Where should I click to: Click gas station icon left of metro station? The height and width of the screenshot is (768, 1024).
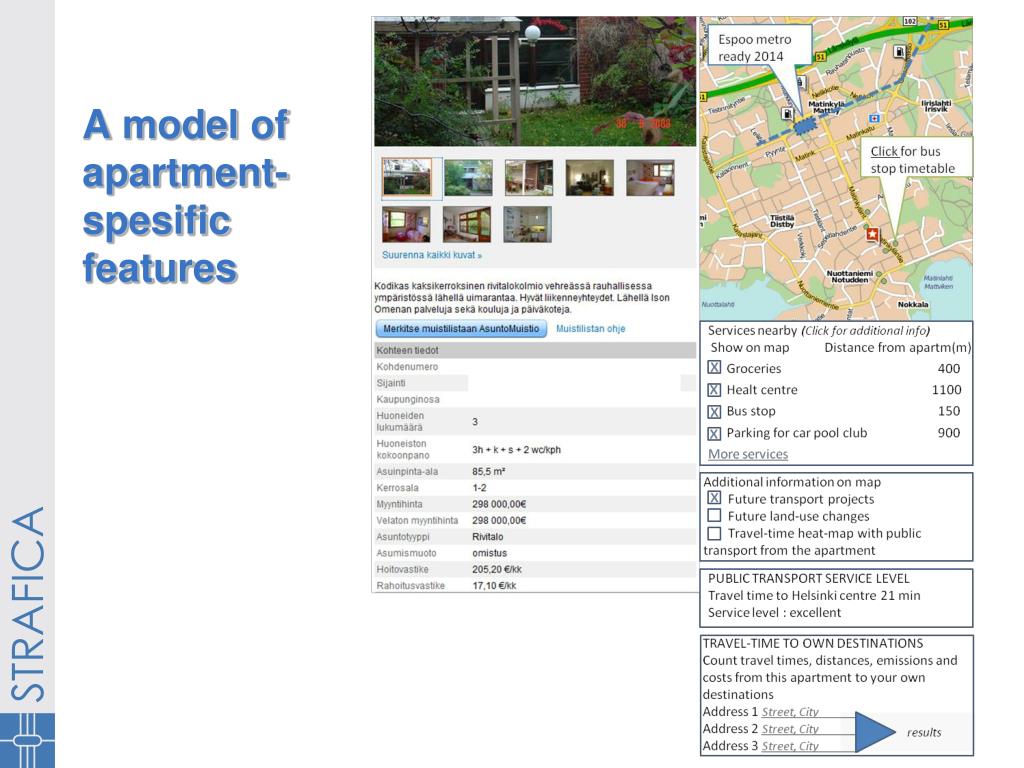tap(788, 114)
